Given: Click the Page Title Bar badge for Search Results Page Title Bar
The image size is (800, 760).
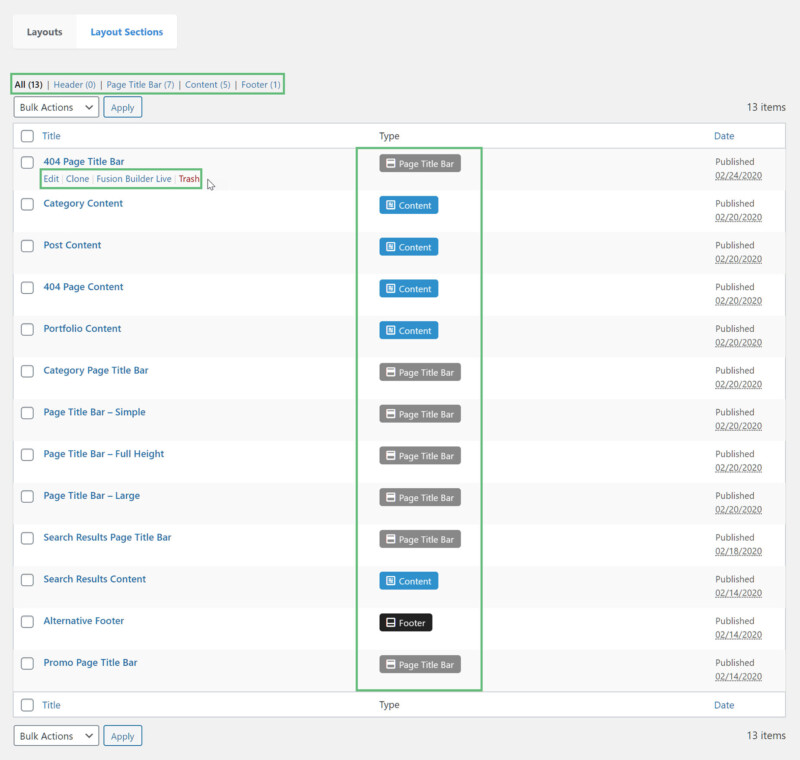Looking at the screenshot, I should 420,539.
